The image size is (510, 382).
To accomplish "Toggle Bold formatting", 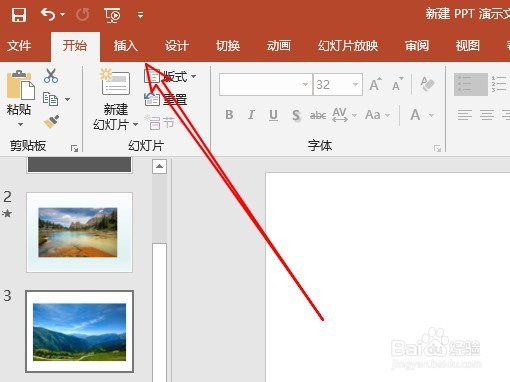I will (x=229, y=115).
